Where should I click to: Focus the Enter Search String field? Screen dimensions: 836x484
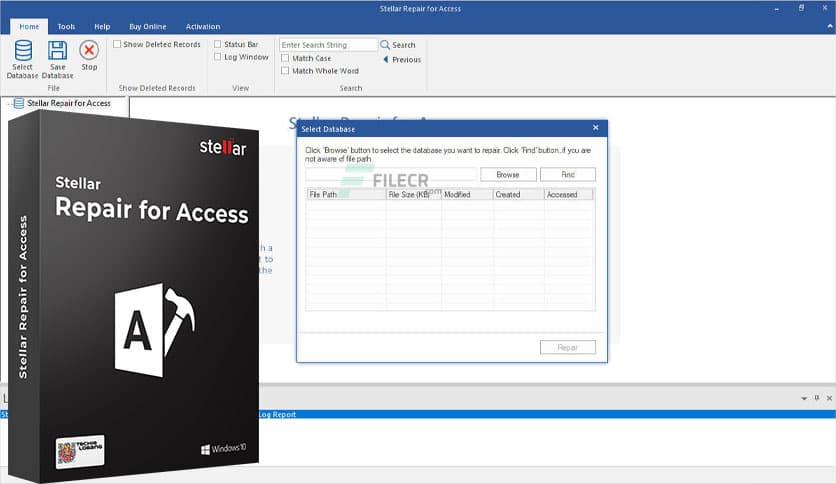click(x=328, y=45)
